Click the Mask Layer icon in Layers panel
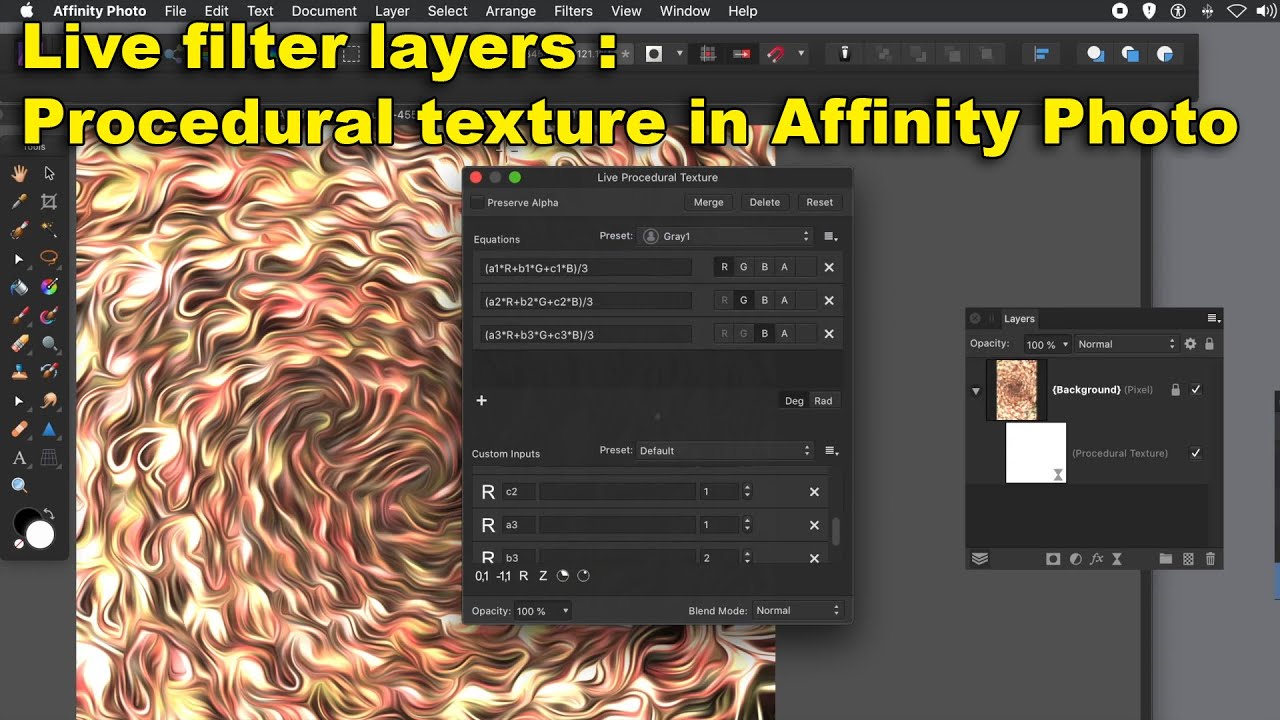Screen dimensions: 1280x720 click(1053, 559)
